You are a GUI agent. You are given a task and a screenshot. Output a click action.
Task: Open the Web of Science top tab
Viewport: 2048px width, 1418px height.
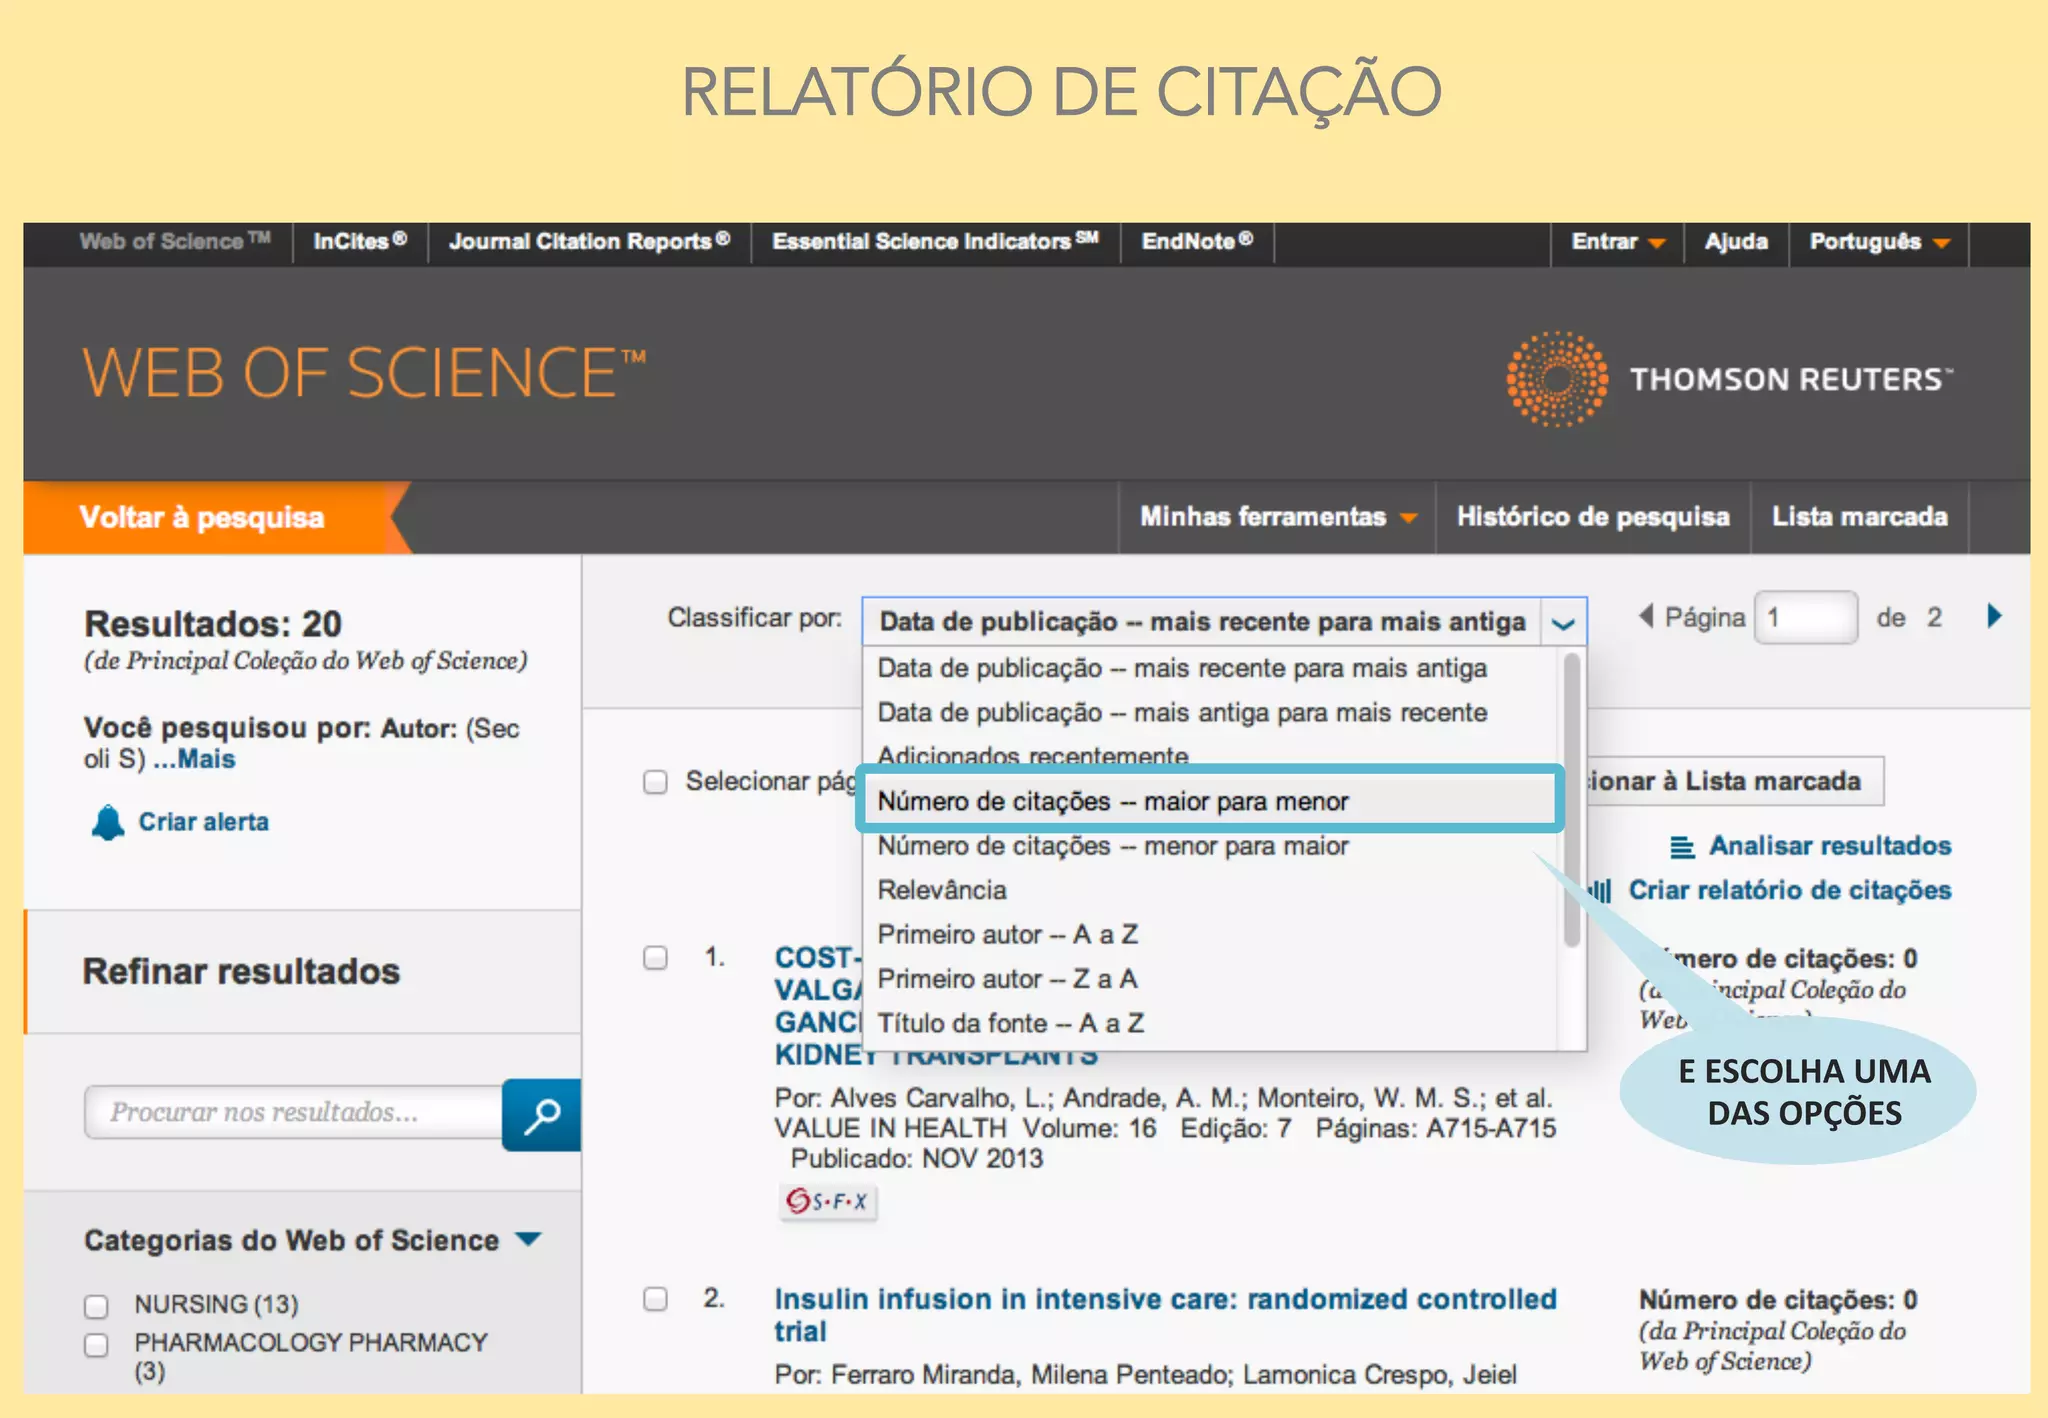point(175,242)
